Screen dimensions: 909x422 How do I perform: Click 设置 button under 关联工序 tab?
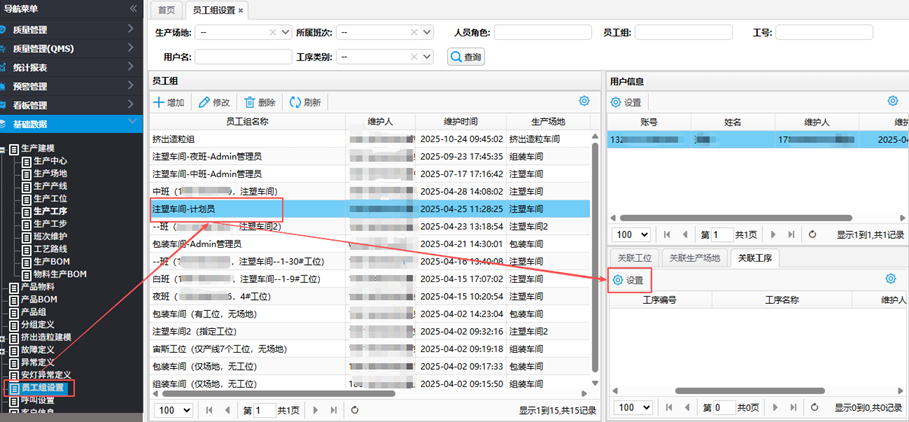point(628,280)
